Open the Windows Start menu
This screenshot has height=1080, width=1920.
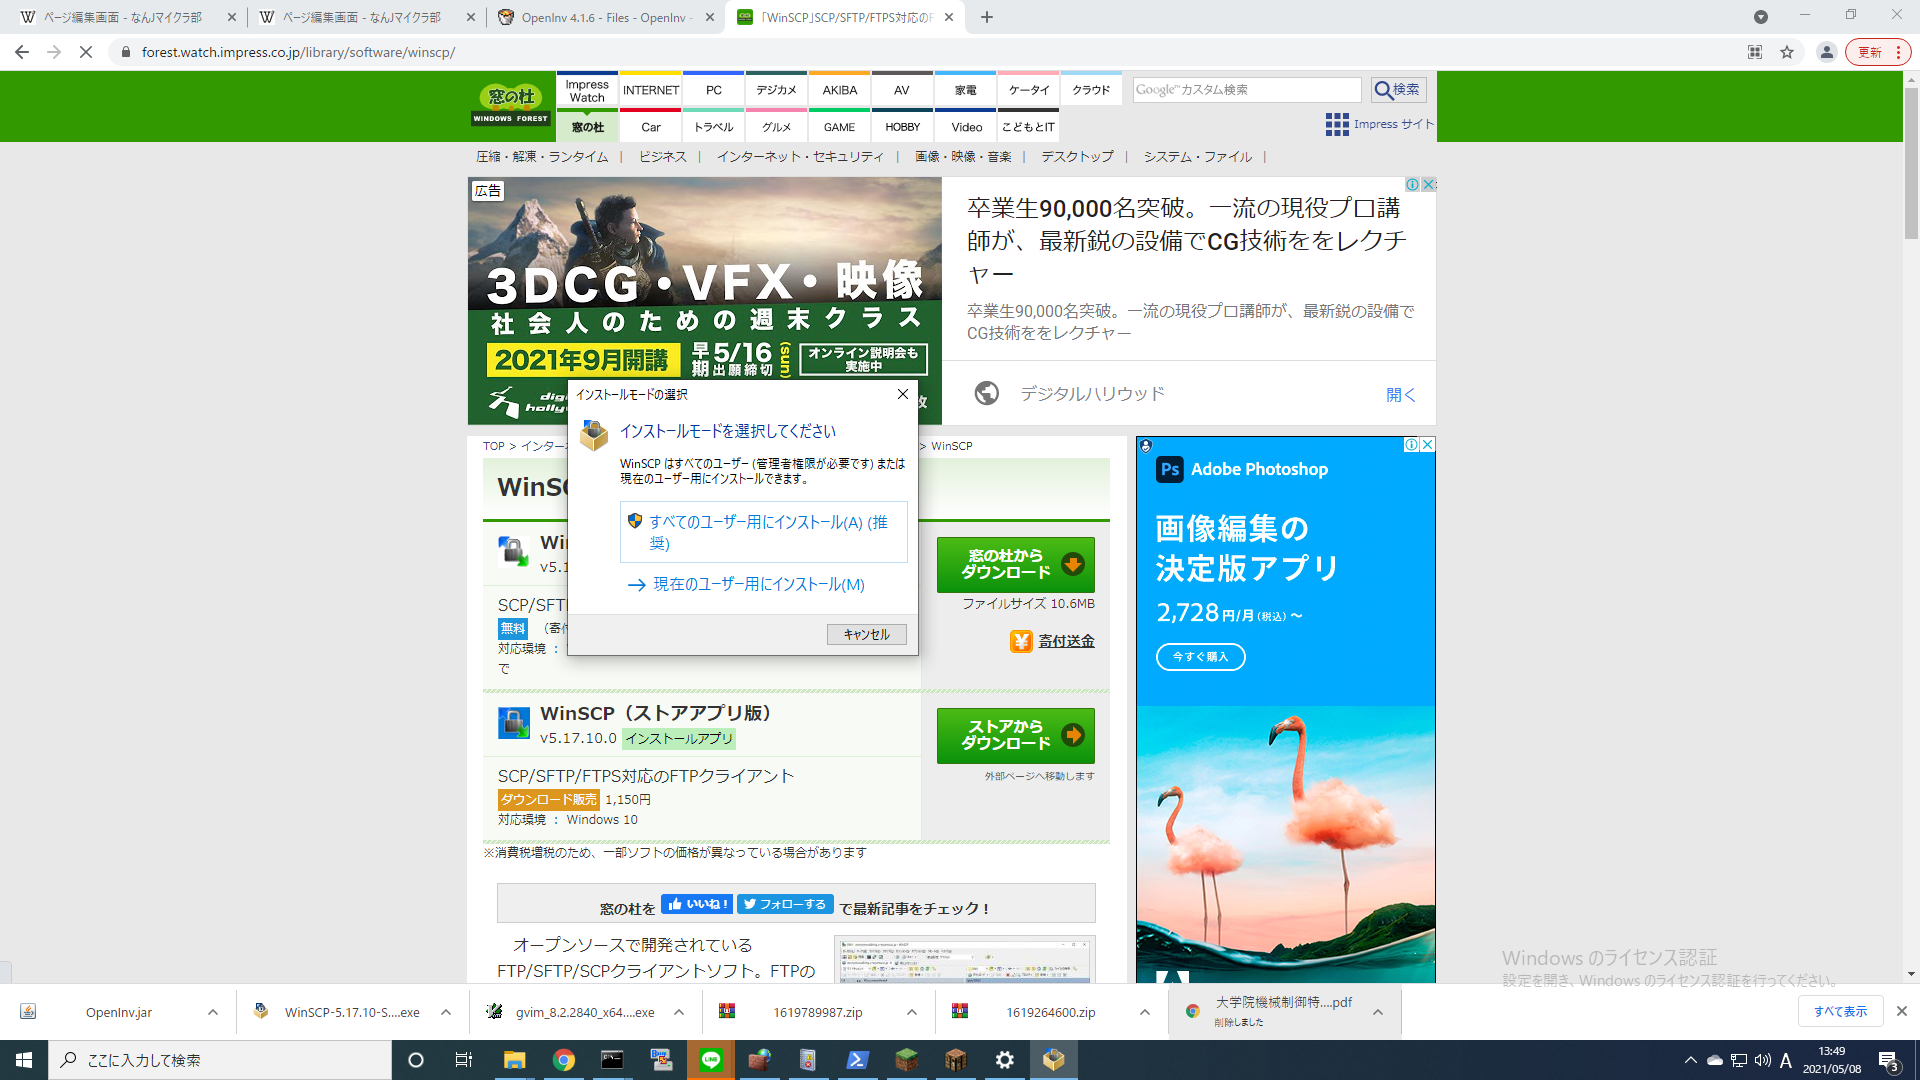point(24,1060)
